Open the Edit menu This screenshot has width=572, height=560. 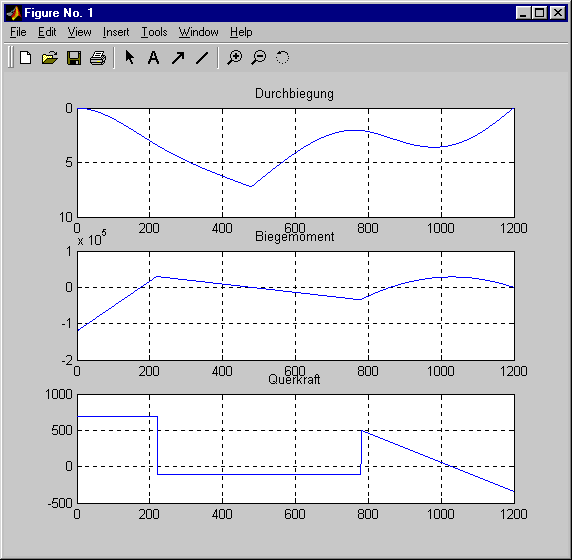[47, 32]
